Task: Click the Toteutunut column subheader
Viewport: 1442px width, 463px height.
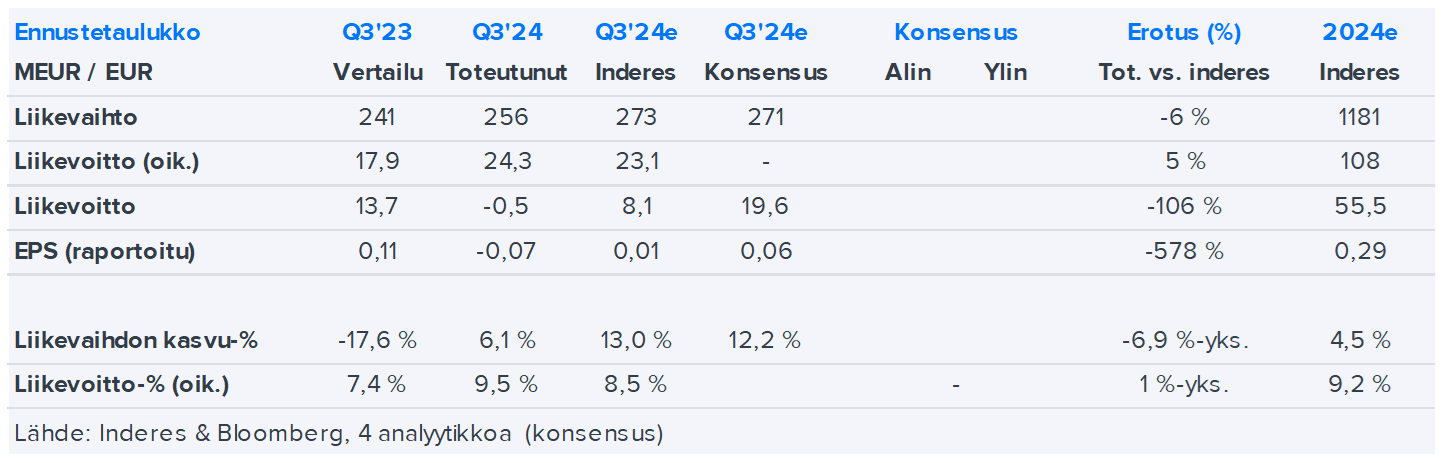Action: (x=507, y=72)
